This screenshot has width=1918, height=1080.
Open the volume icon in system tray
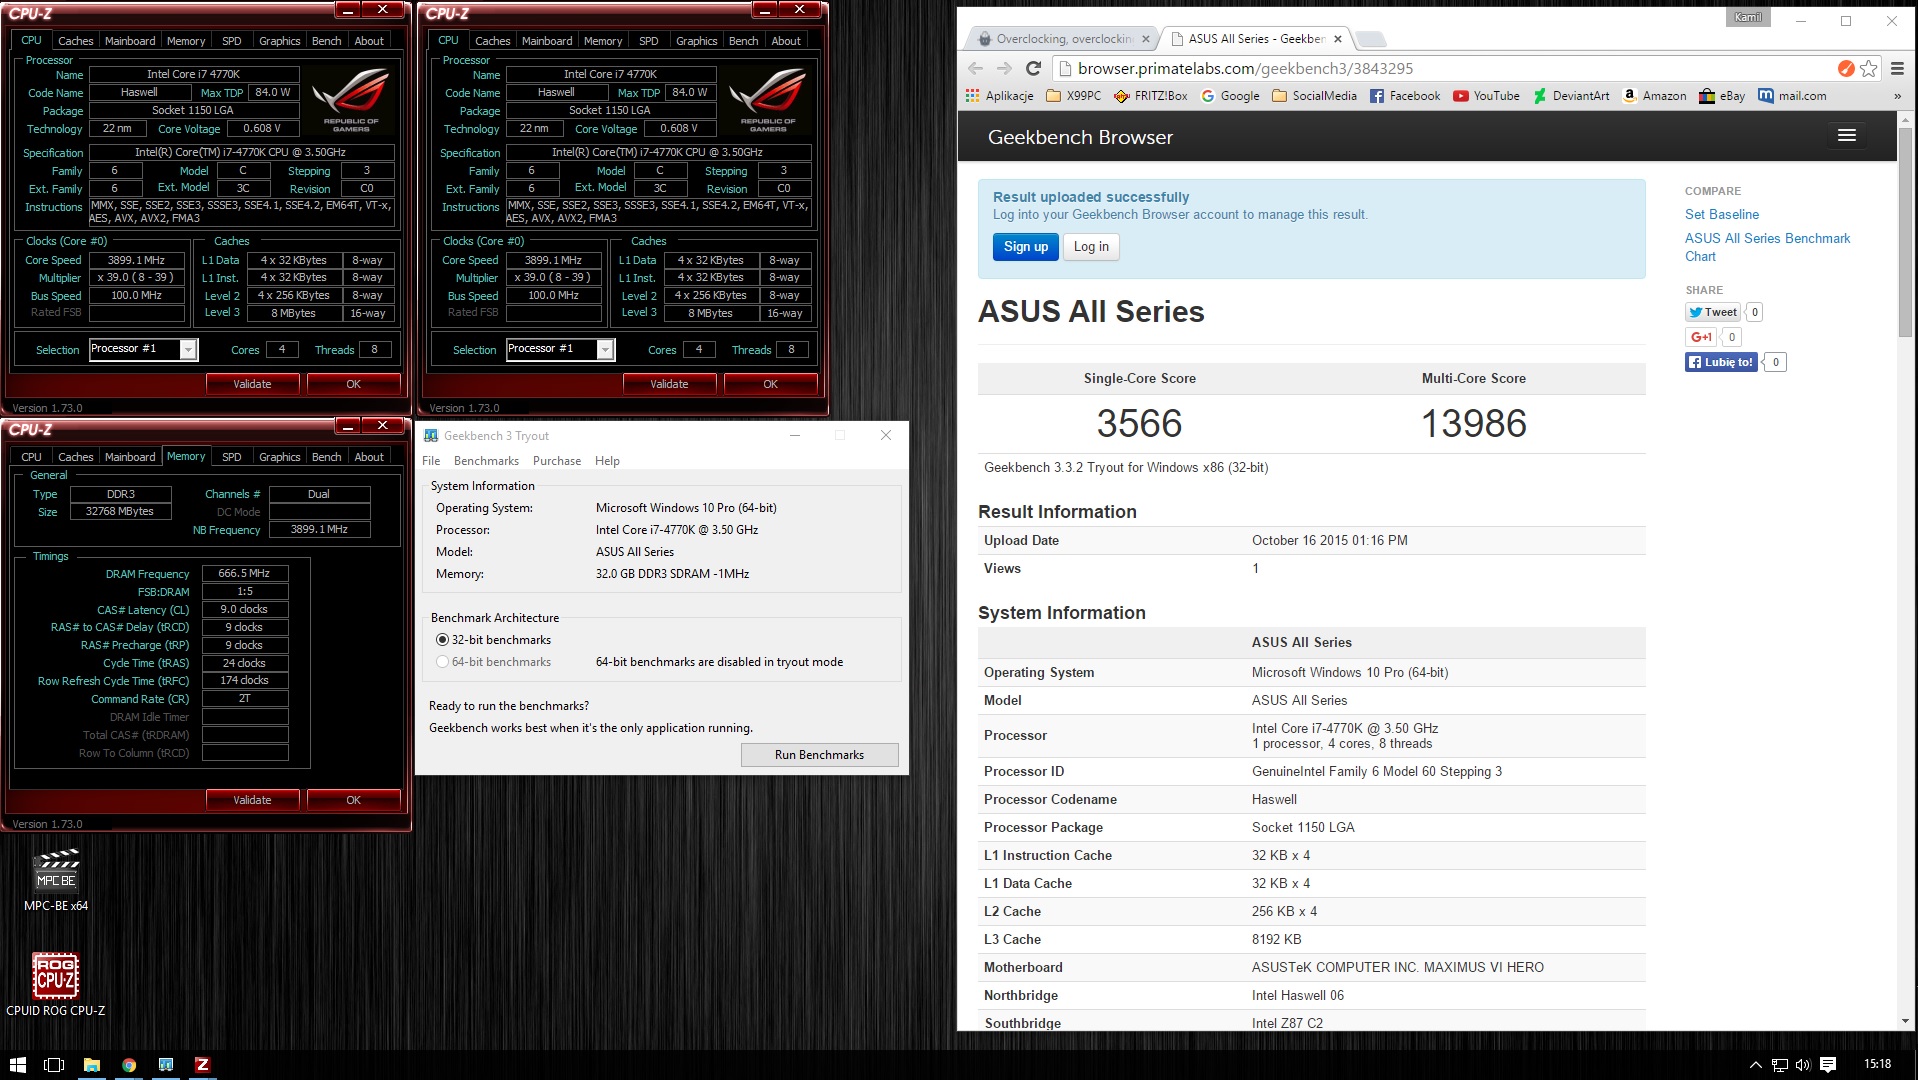tap(1803, 1065)
